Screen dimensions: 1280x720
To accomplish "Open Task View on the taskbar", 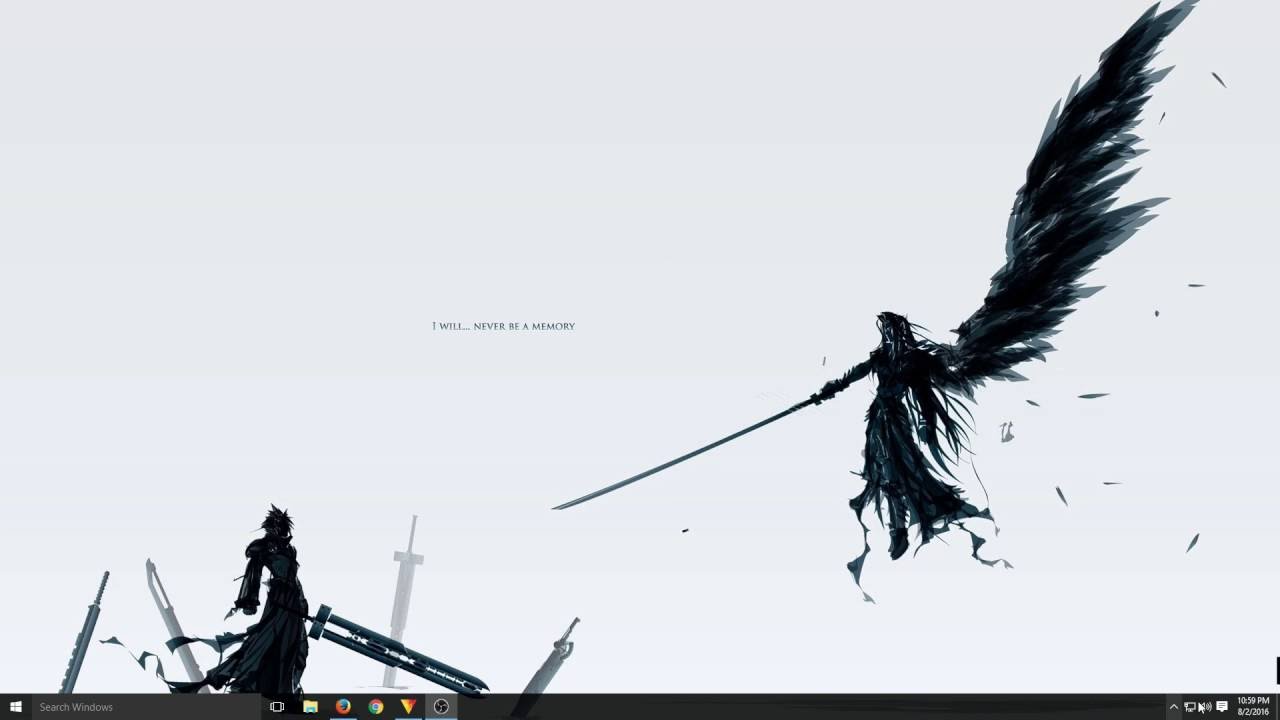I will point(277,707).
